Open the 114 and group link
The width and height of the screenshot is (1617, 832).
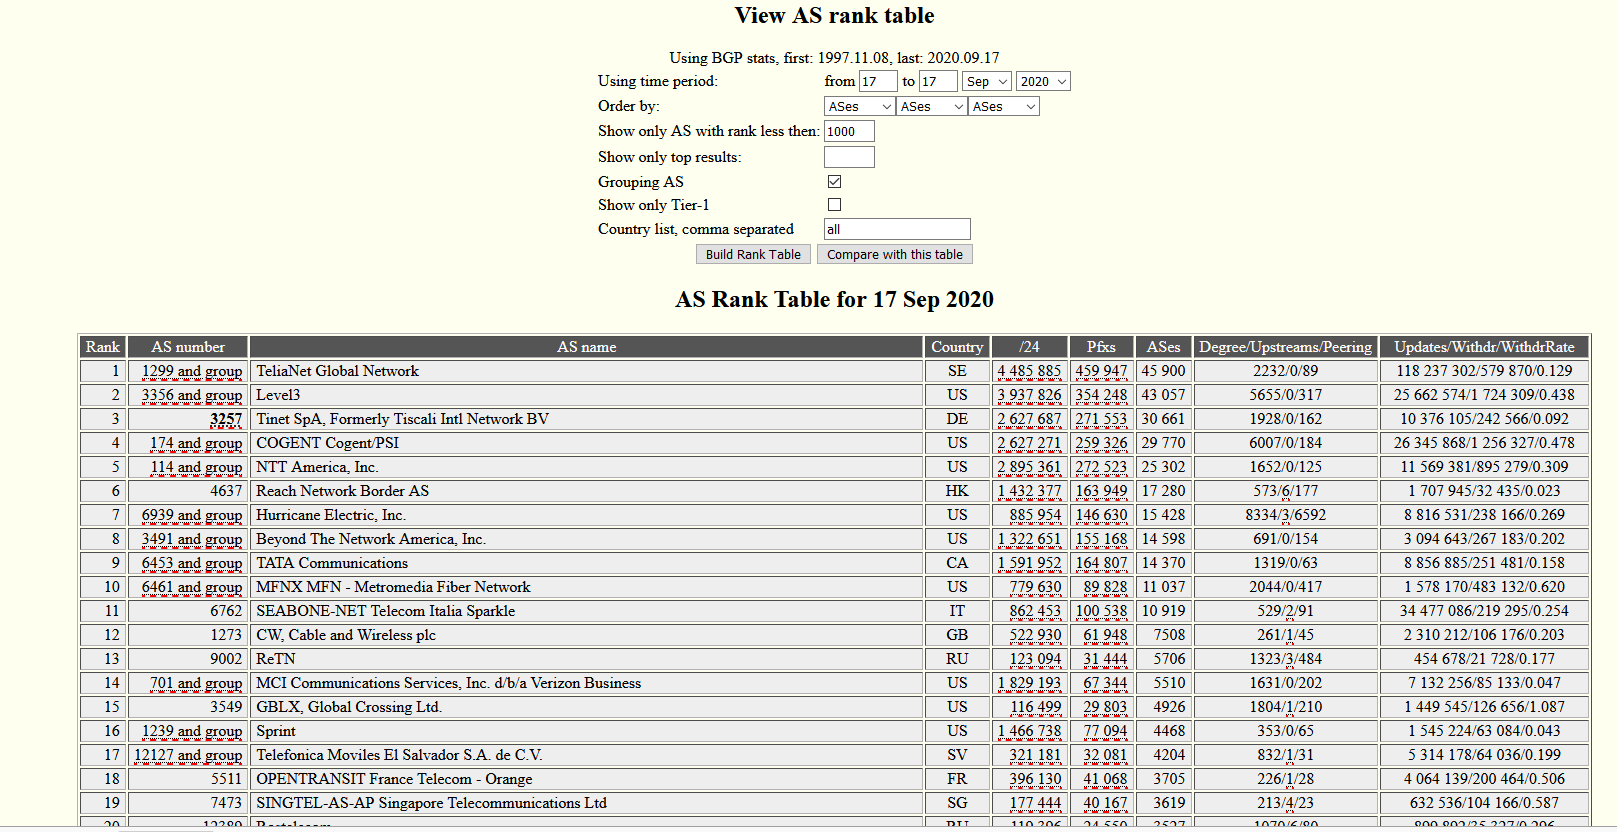click(196, 467)
